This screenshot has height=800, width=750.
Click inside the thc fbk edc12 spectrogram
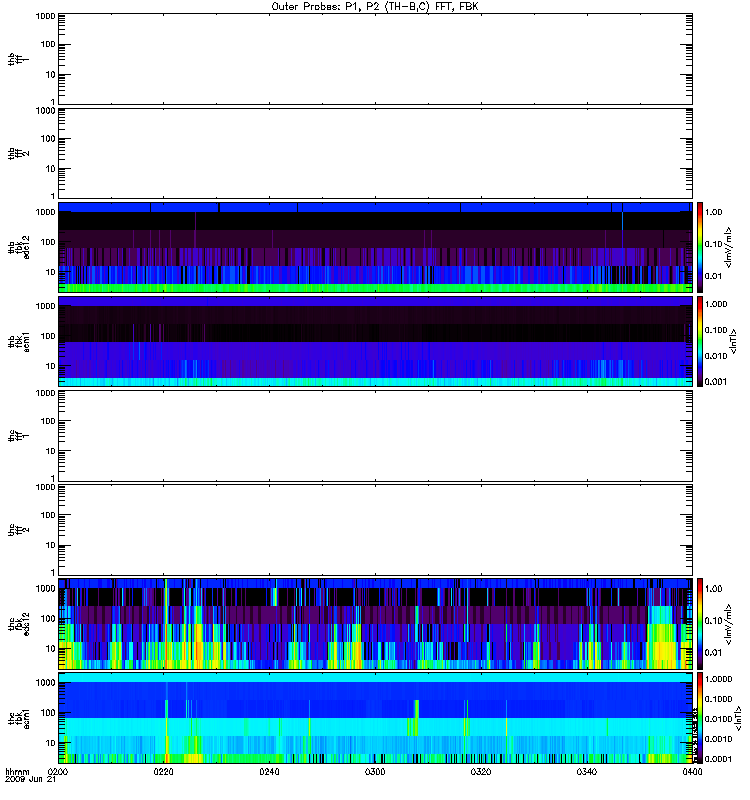tap(376, 622)
